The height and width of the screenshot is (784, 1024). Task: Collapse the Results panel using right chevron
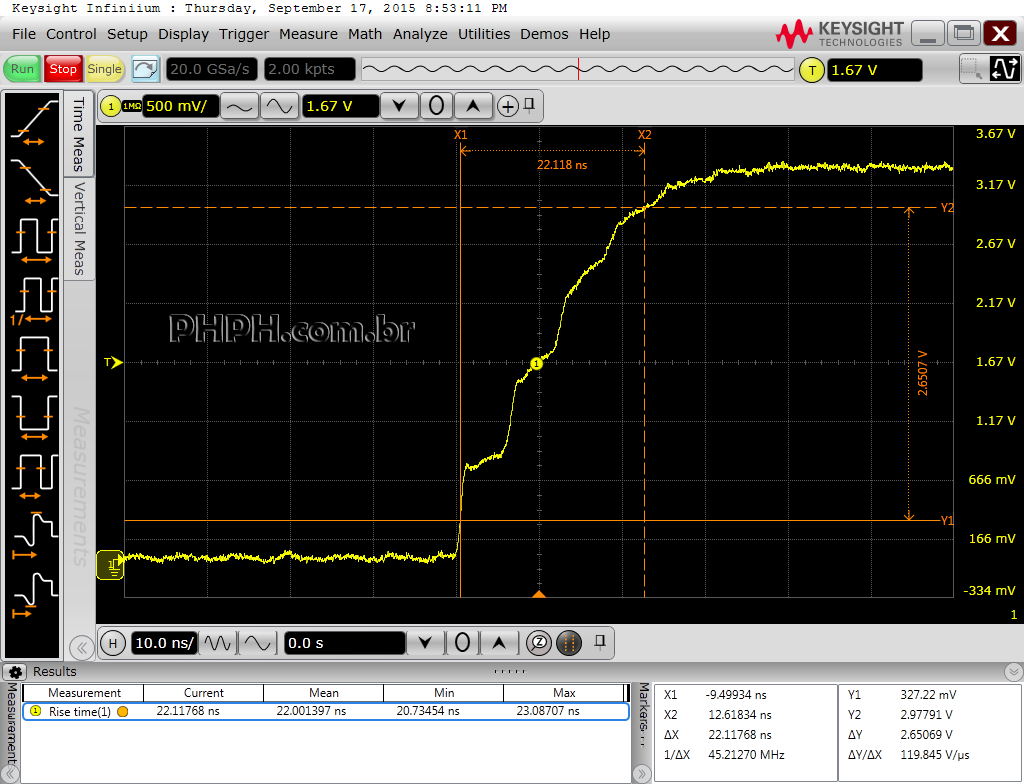tap(1014, 672)
